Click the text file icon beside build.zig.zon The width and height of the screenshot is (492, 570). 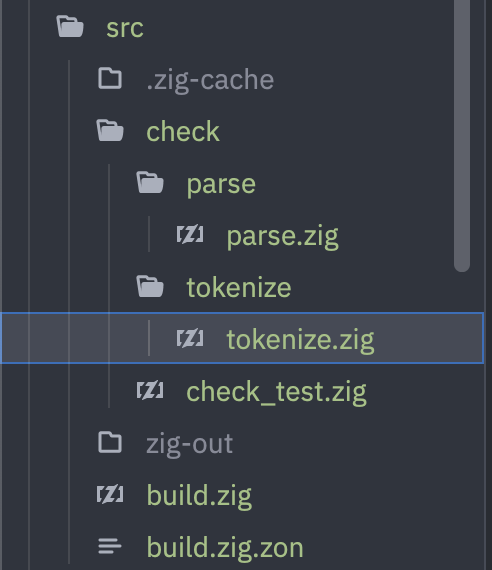click(110, 546)
